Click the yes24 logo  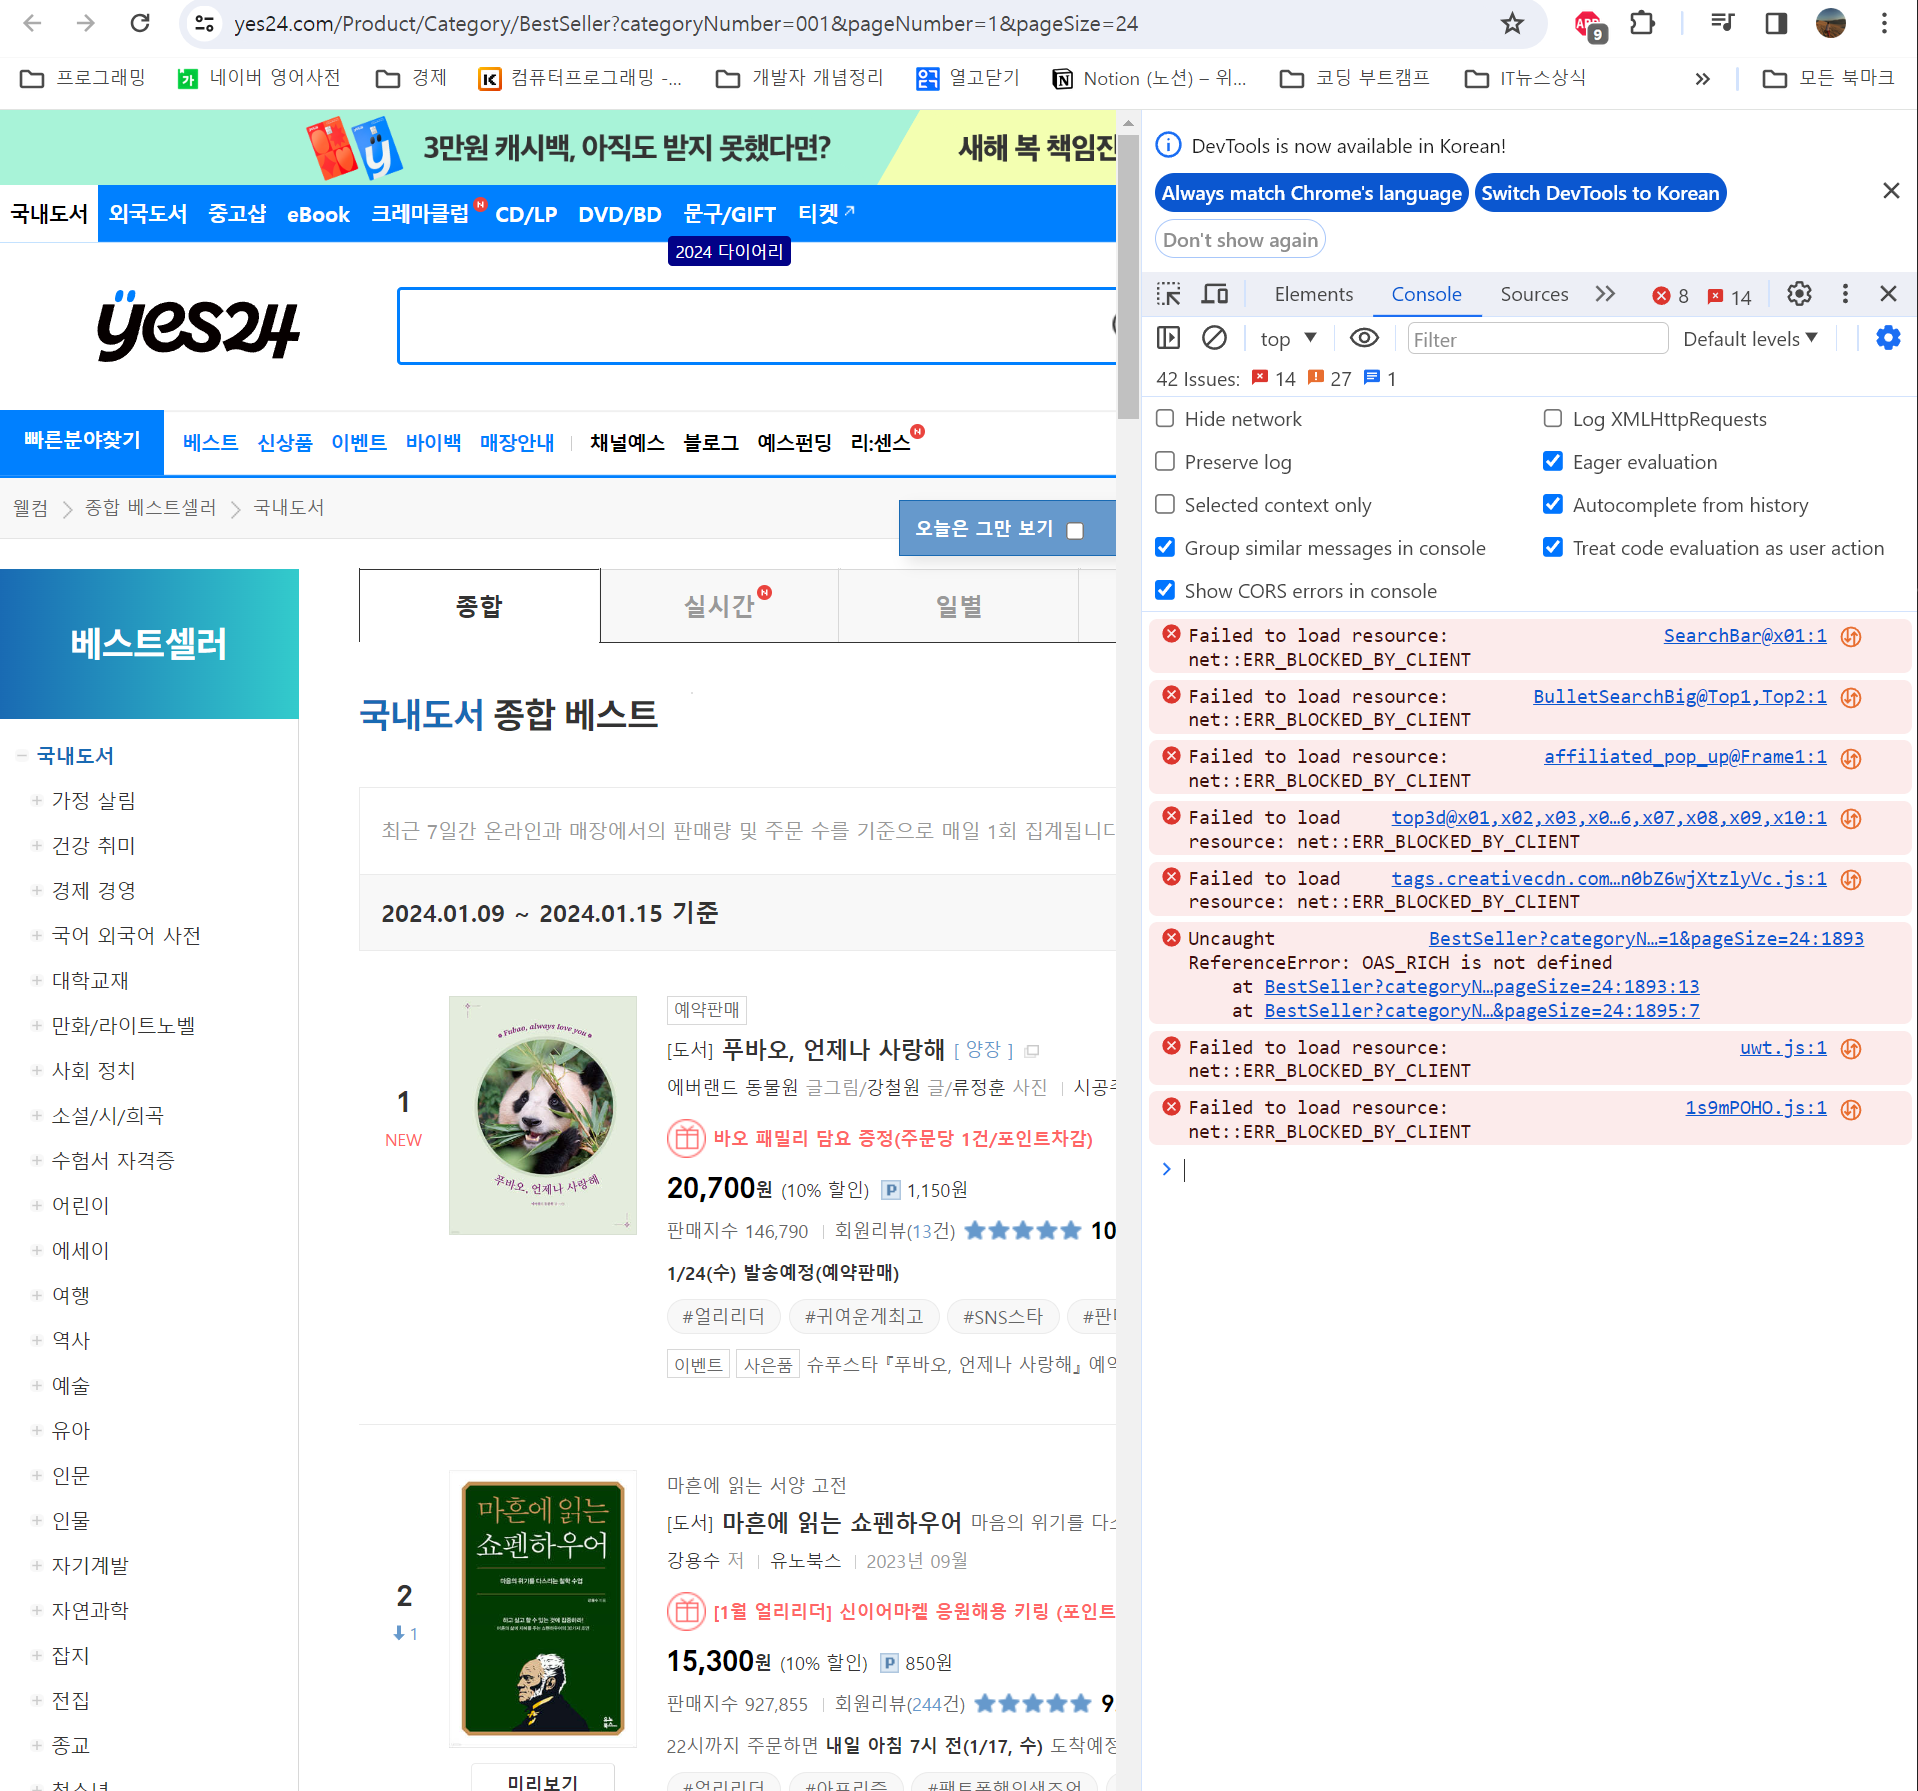198,326
